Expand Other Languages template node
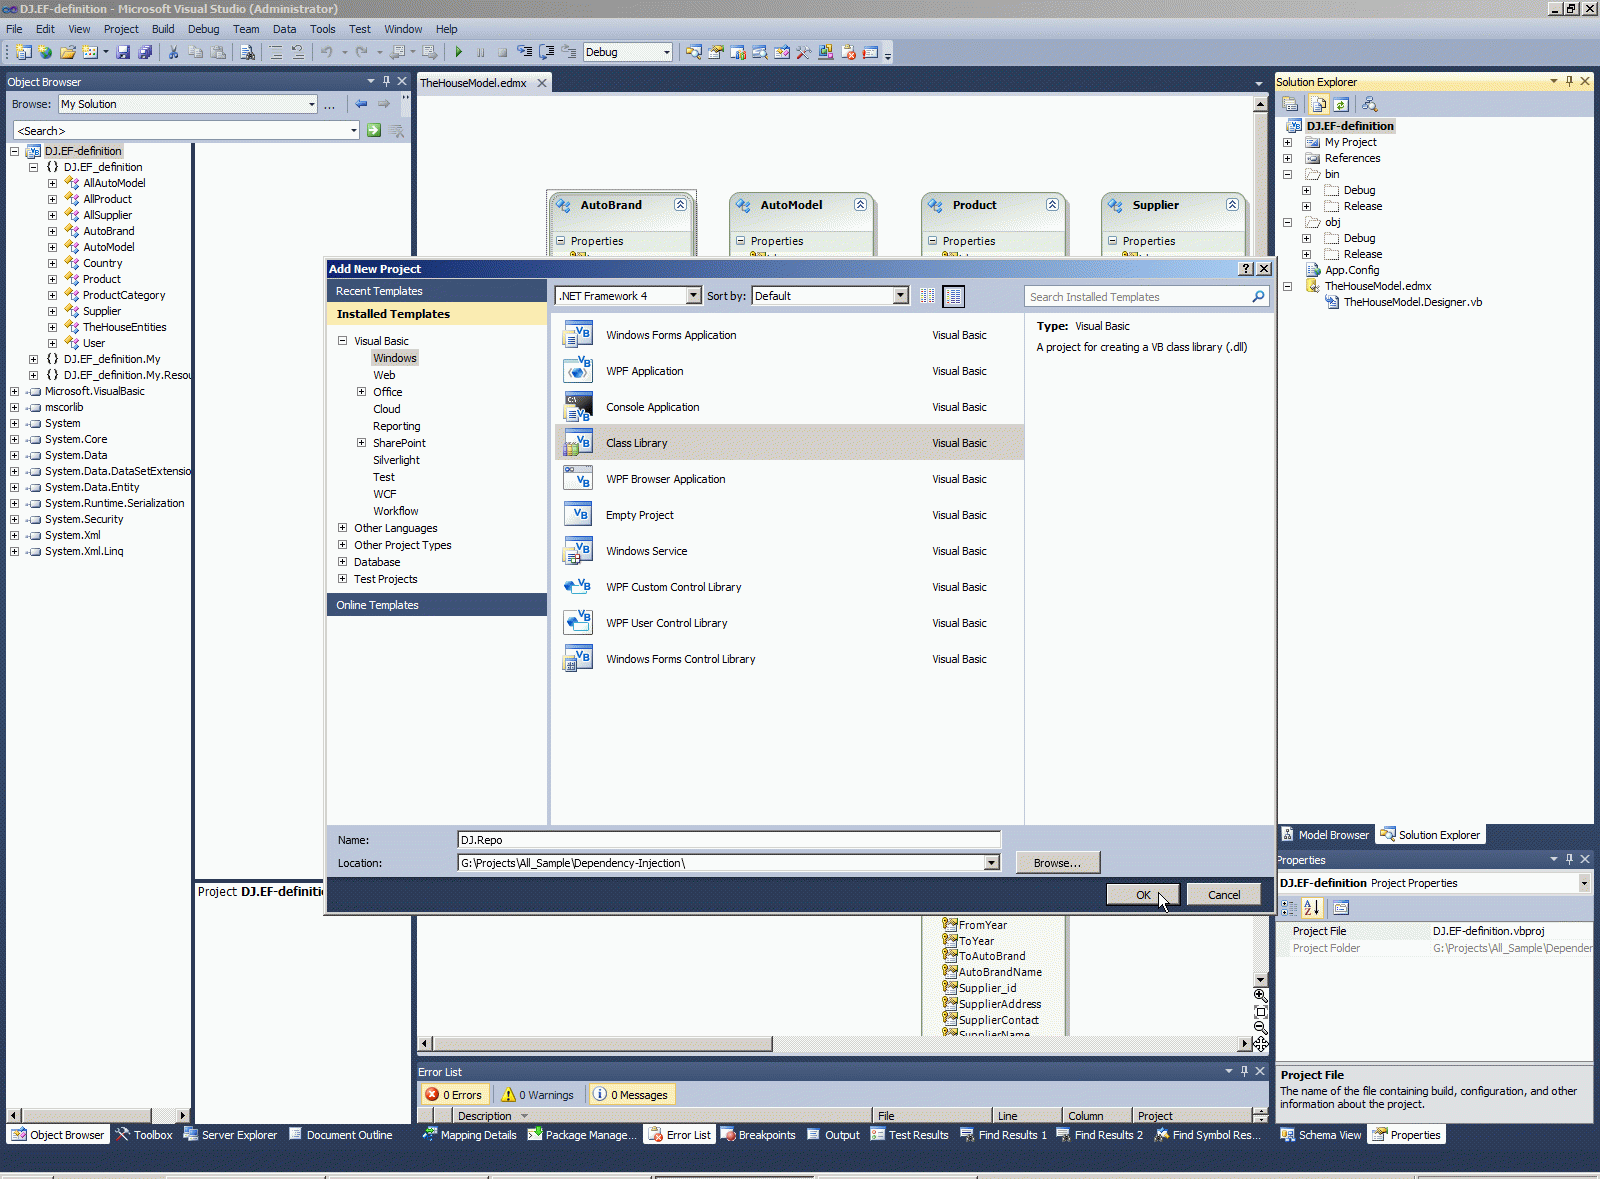Screen dimensions: 1600x1179 point(342,528)
